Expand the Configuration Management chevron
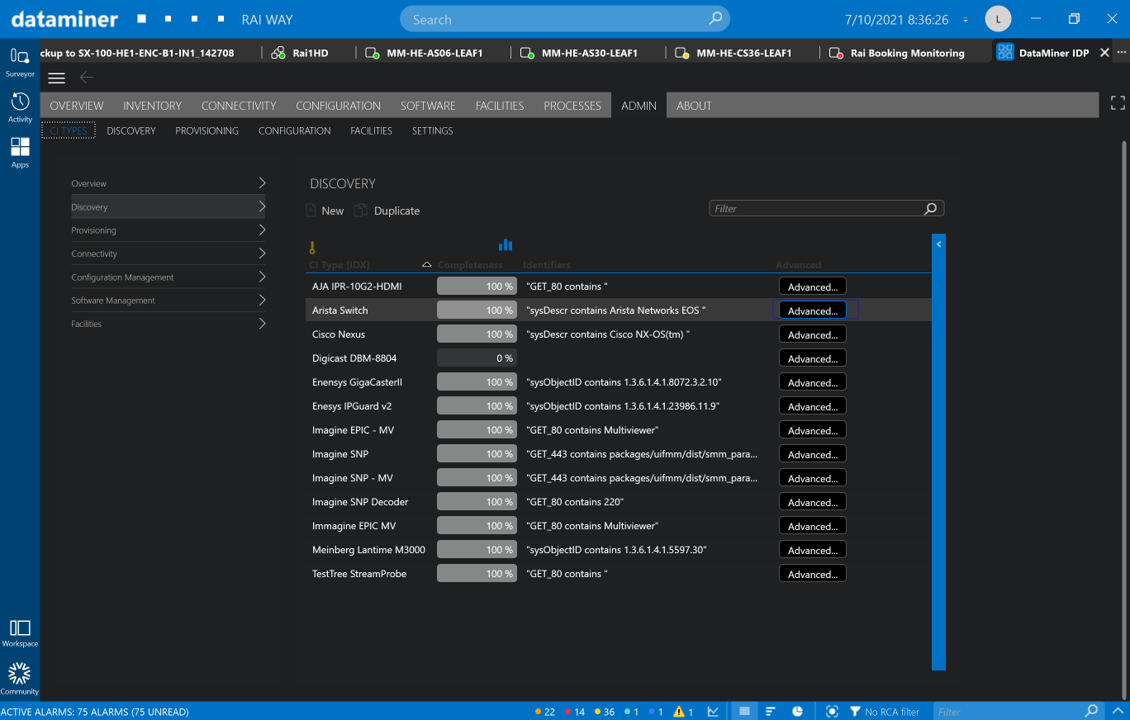Viewport: 1130px width, 720px height. pyautogui.click(x=262, y=277)
